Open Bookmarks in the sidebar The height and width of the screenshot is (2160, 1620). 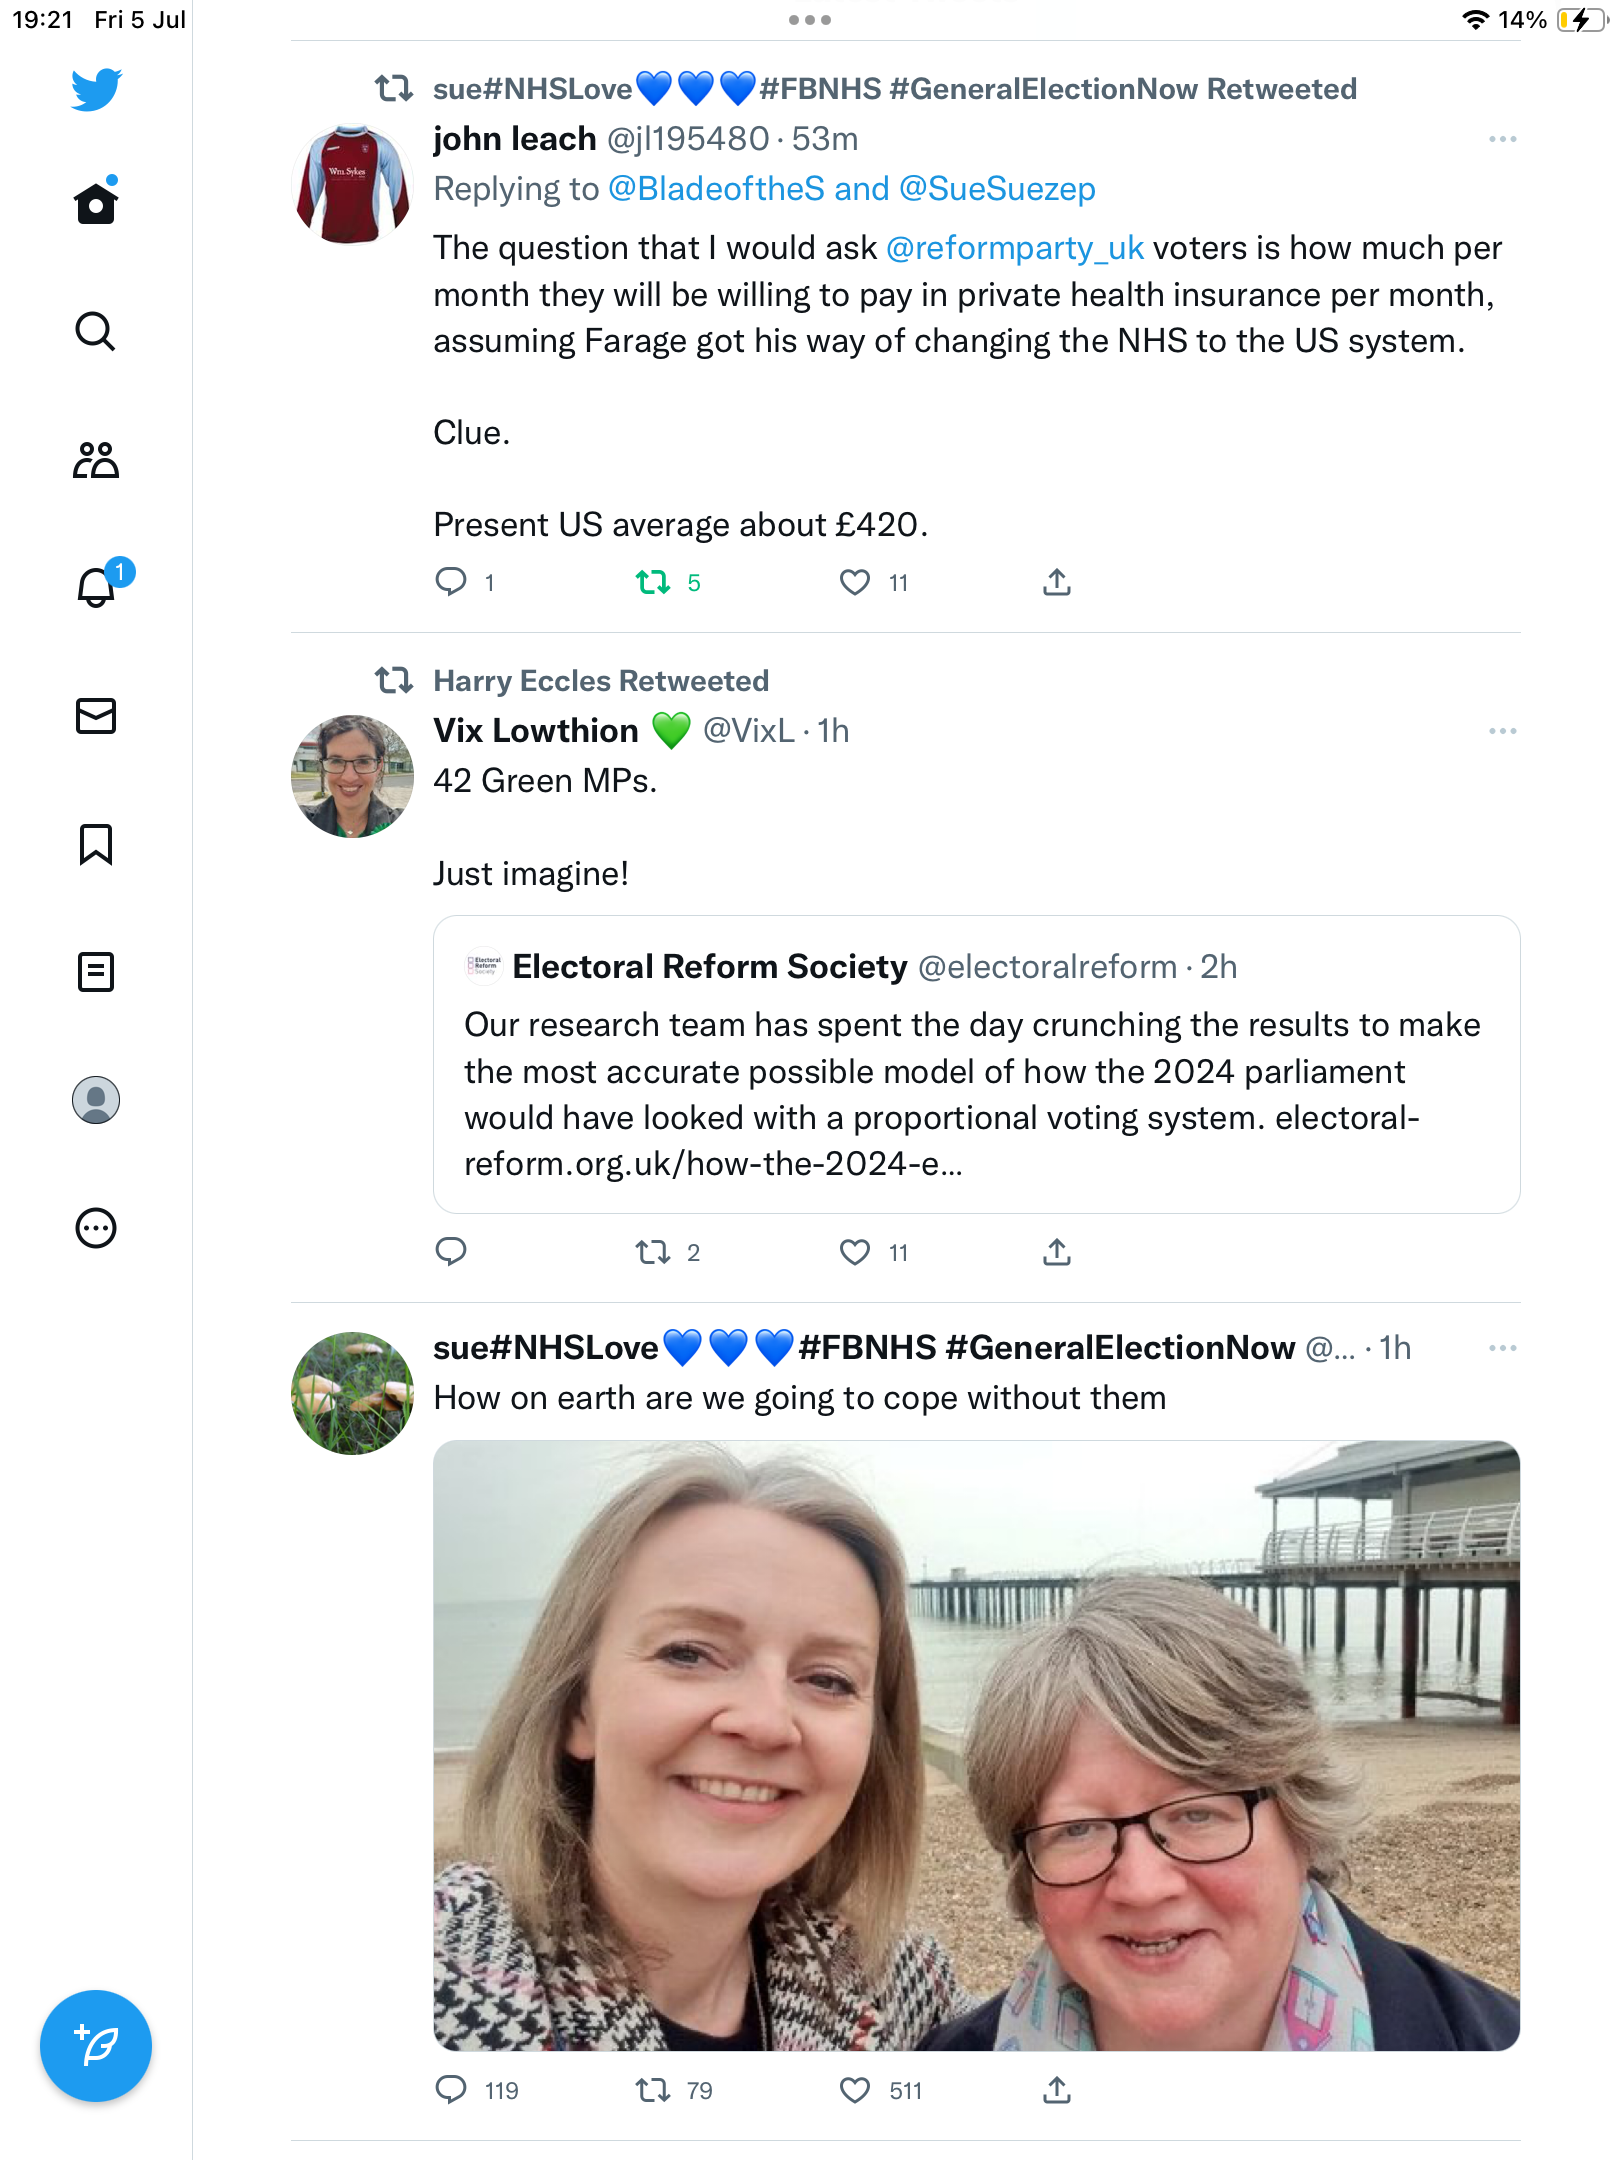96,844
